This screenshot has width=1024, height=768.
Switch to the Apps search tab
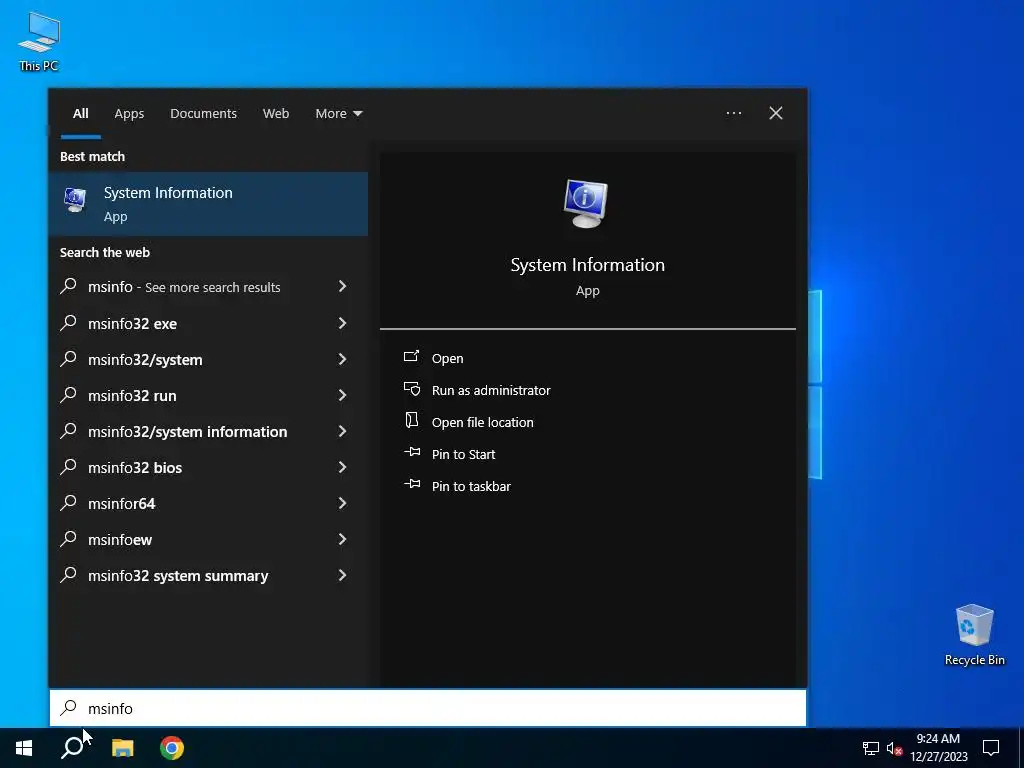129,114
